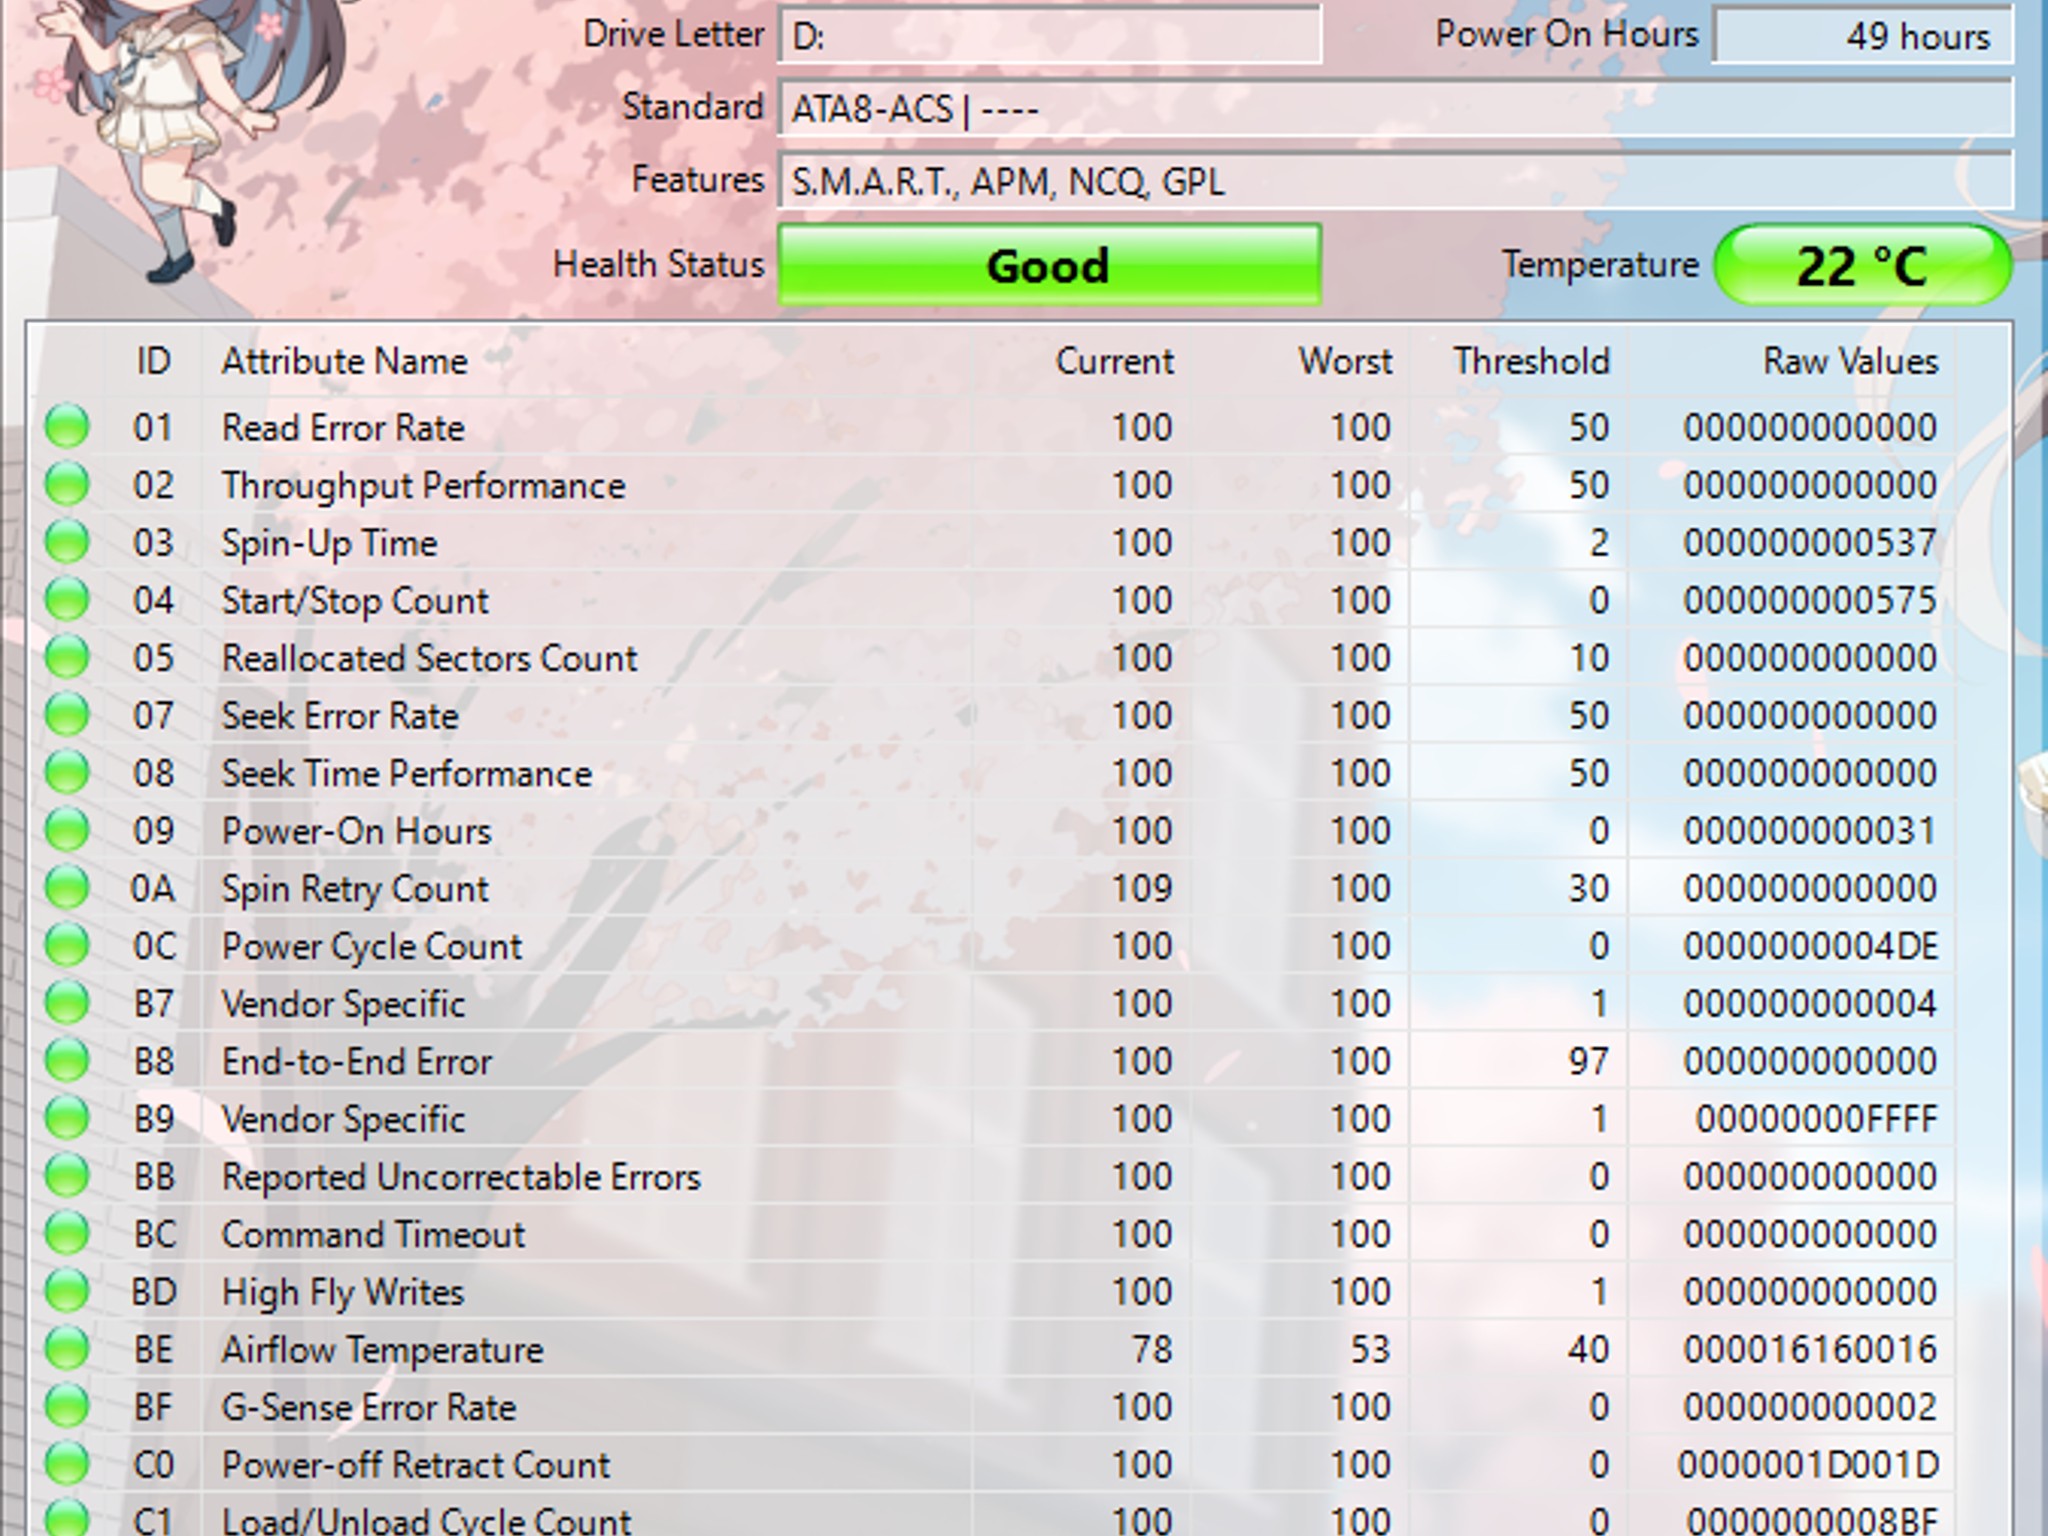
Task: Click the ID column header
Action: (x=153, y=361)
